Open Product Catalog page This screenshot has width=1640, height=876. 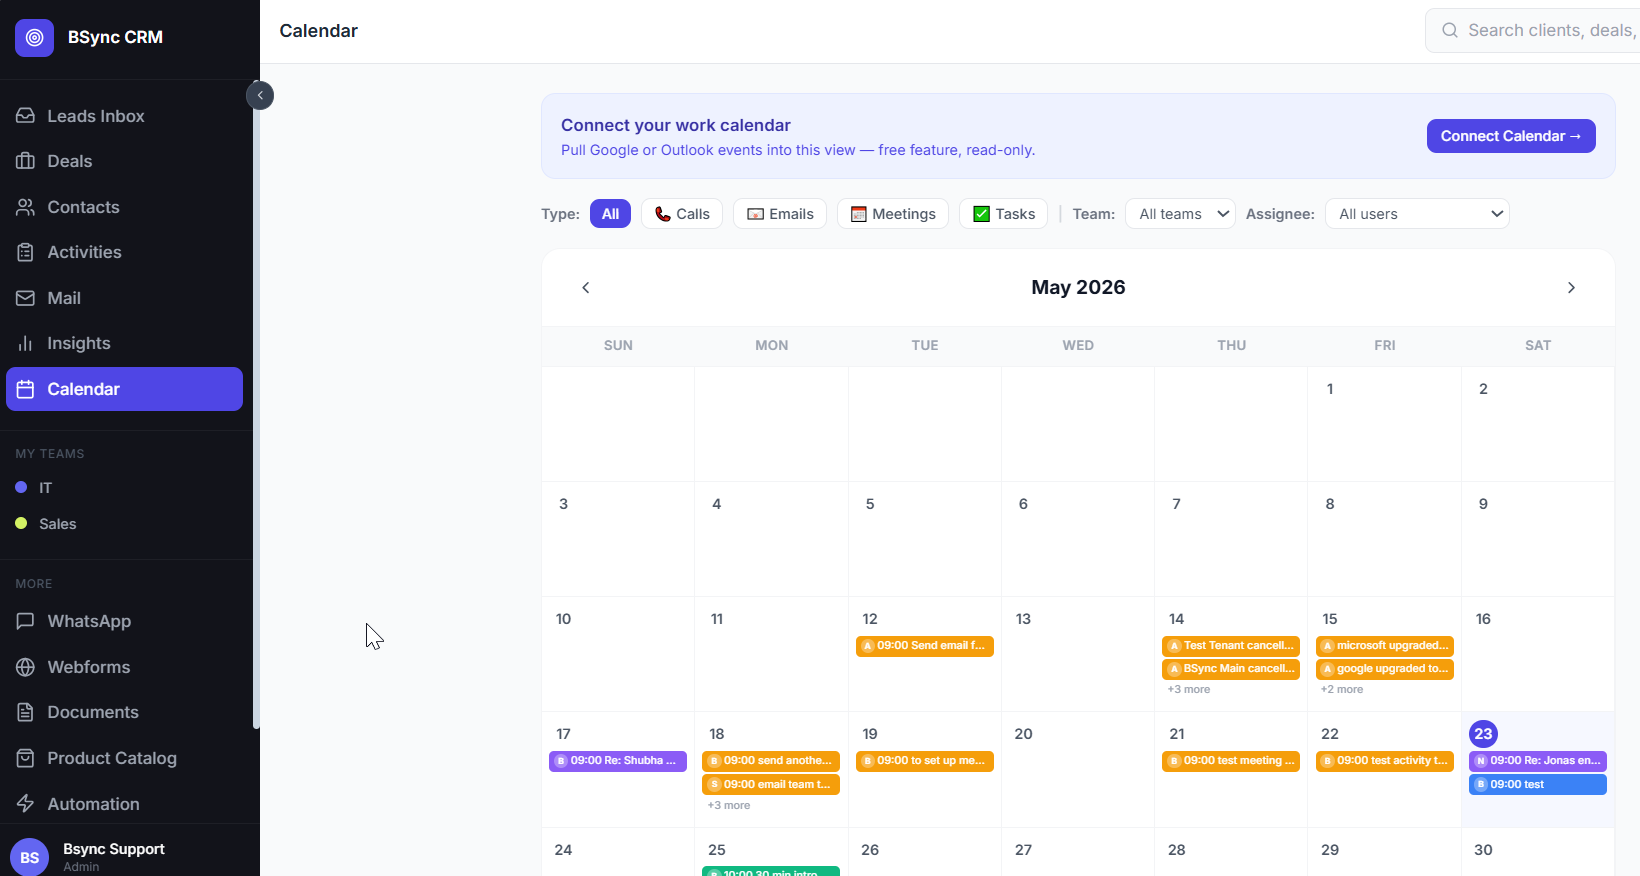(x=124, y=758)
